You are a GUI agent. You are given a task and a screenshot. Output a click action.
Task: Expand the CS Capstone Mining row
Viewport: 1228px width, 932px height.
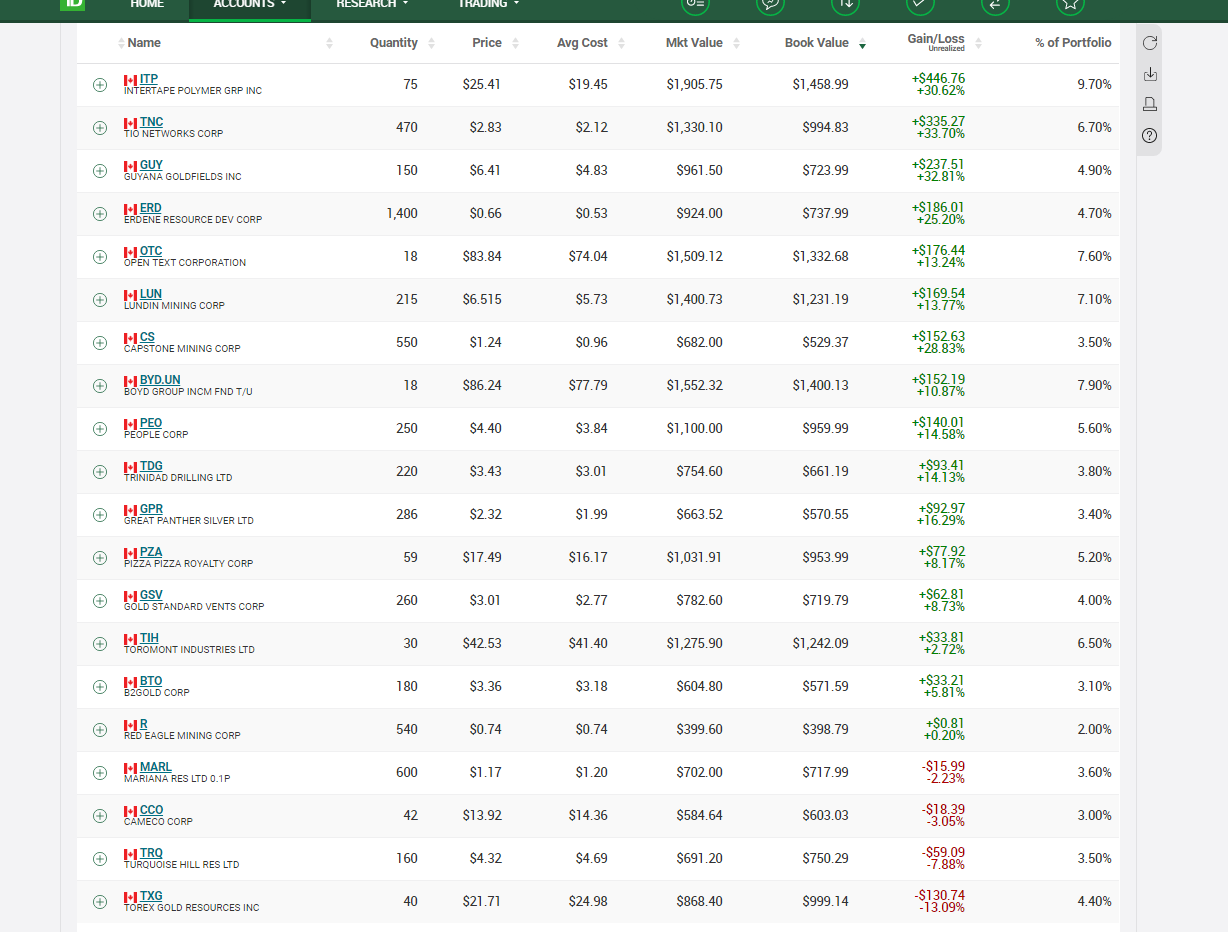click(100, 343)
